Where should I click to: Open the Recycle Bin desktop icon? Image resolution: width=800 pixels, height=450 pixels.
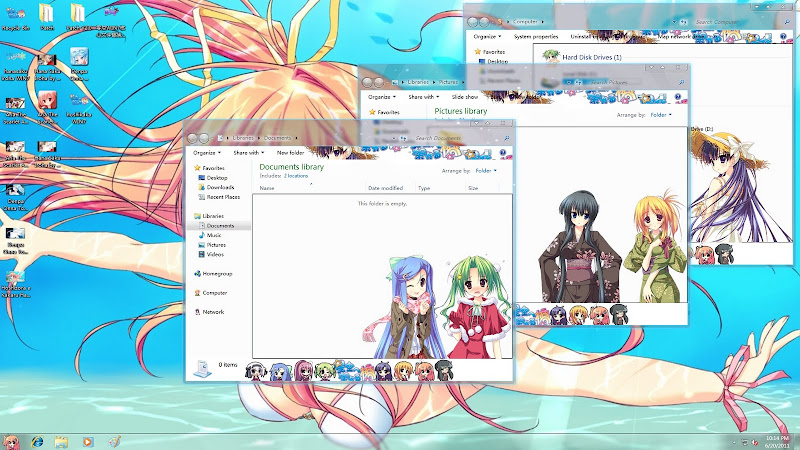click(15, 17)
